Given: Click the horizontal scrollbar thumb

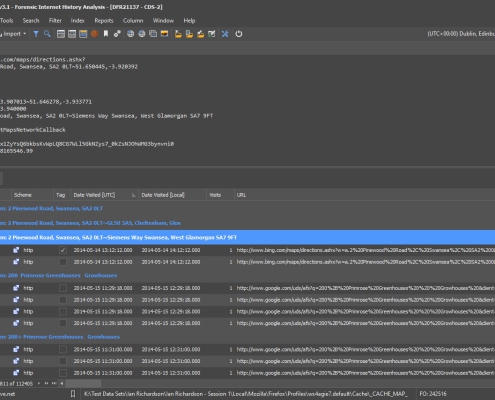Looking at the screenshot, I should pos(83,383).
